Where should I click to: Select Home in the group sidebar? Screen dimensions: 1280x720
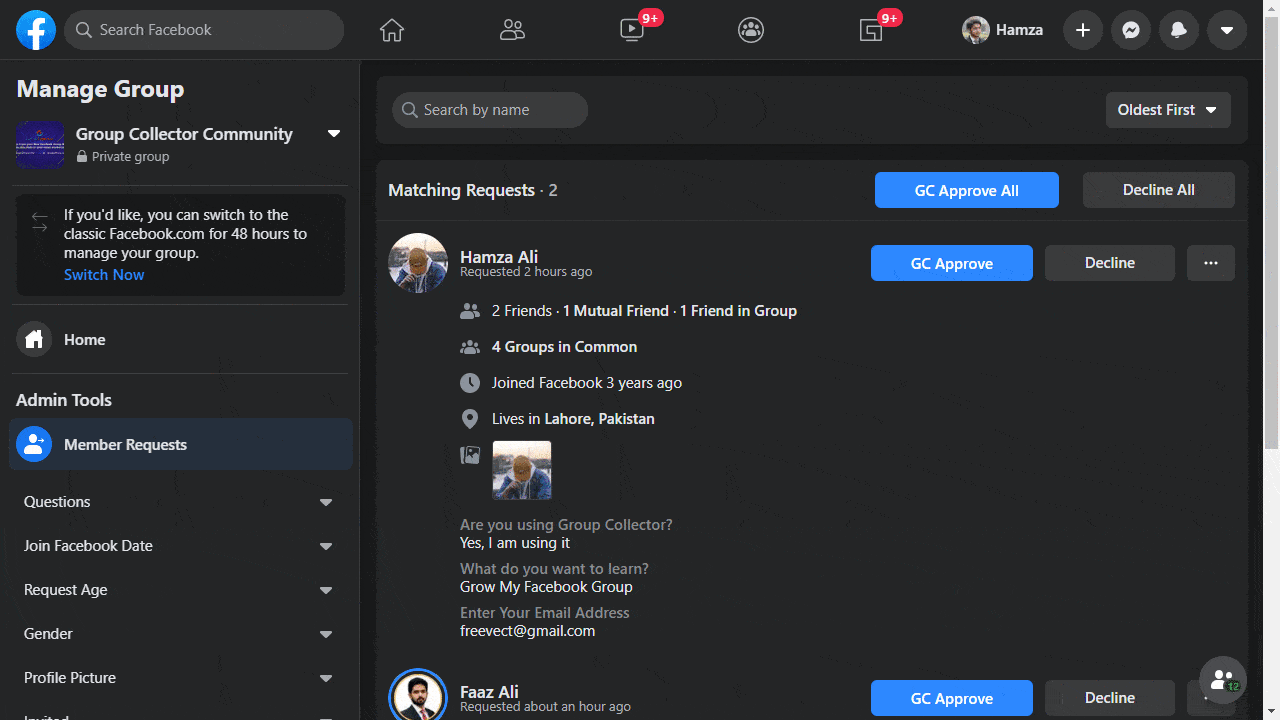point(84,340)
